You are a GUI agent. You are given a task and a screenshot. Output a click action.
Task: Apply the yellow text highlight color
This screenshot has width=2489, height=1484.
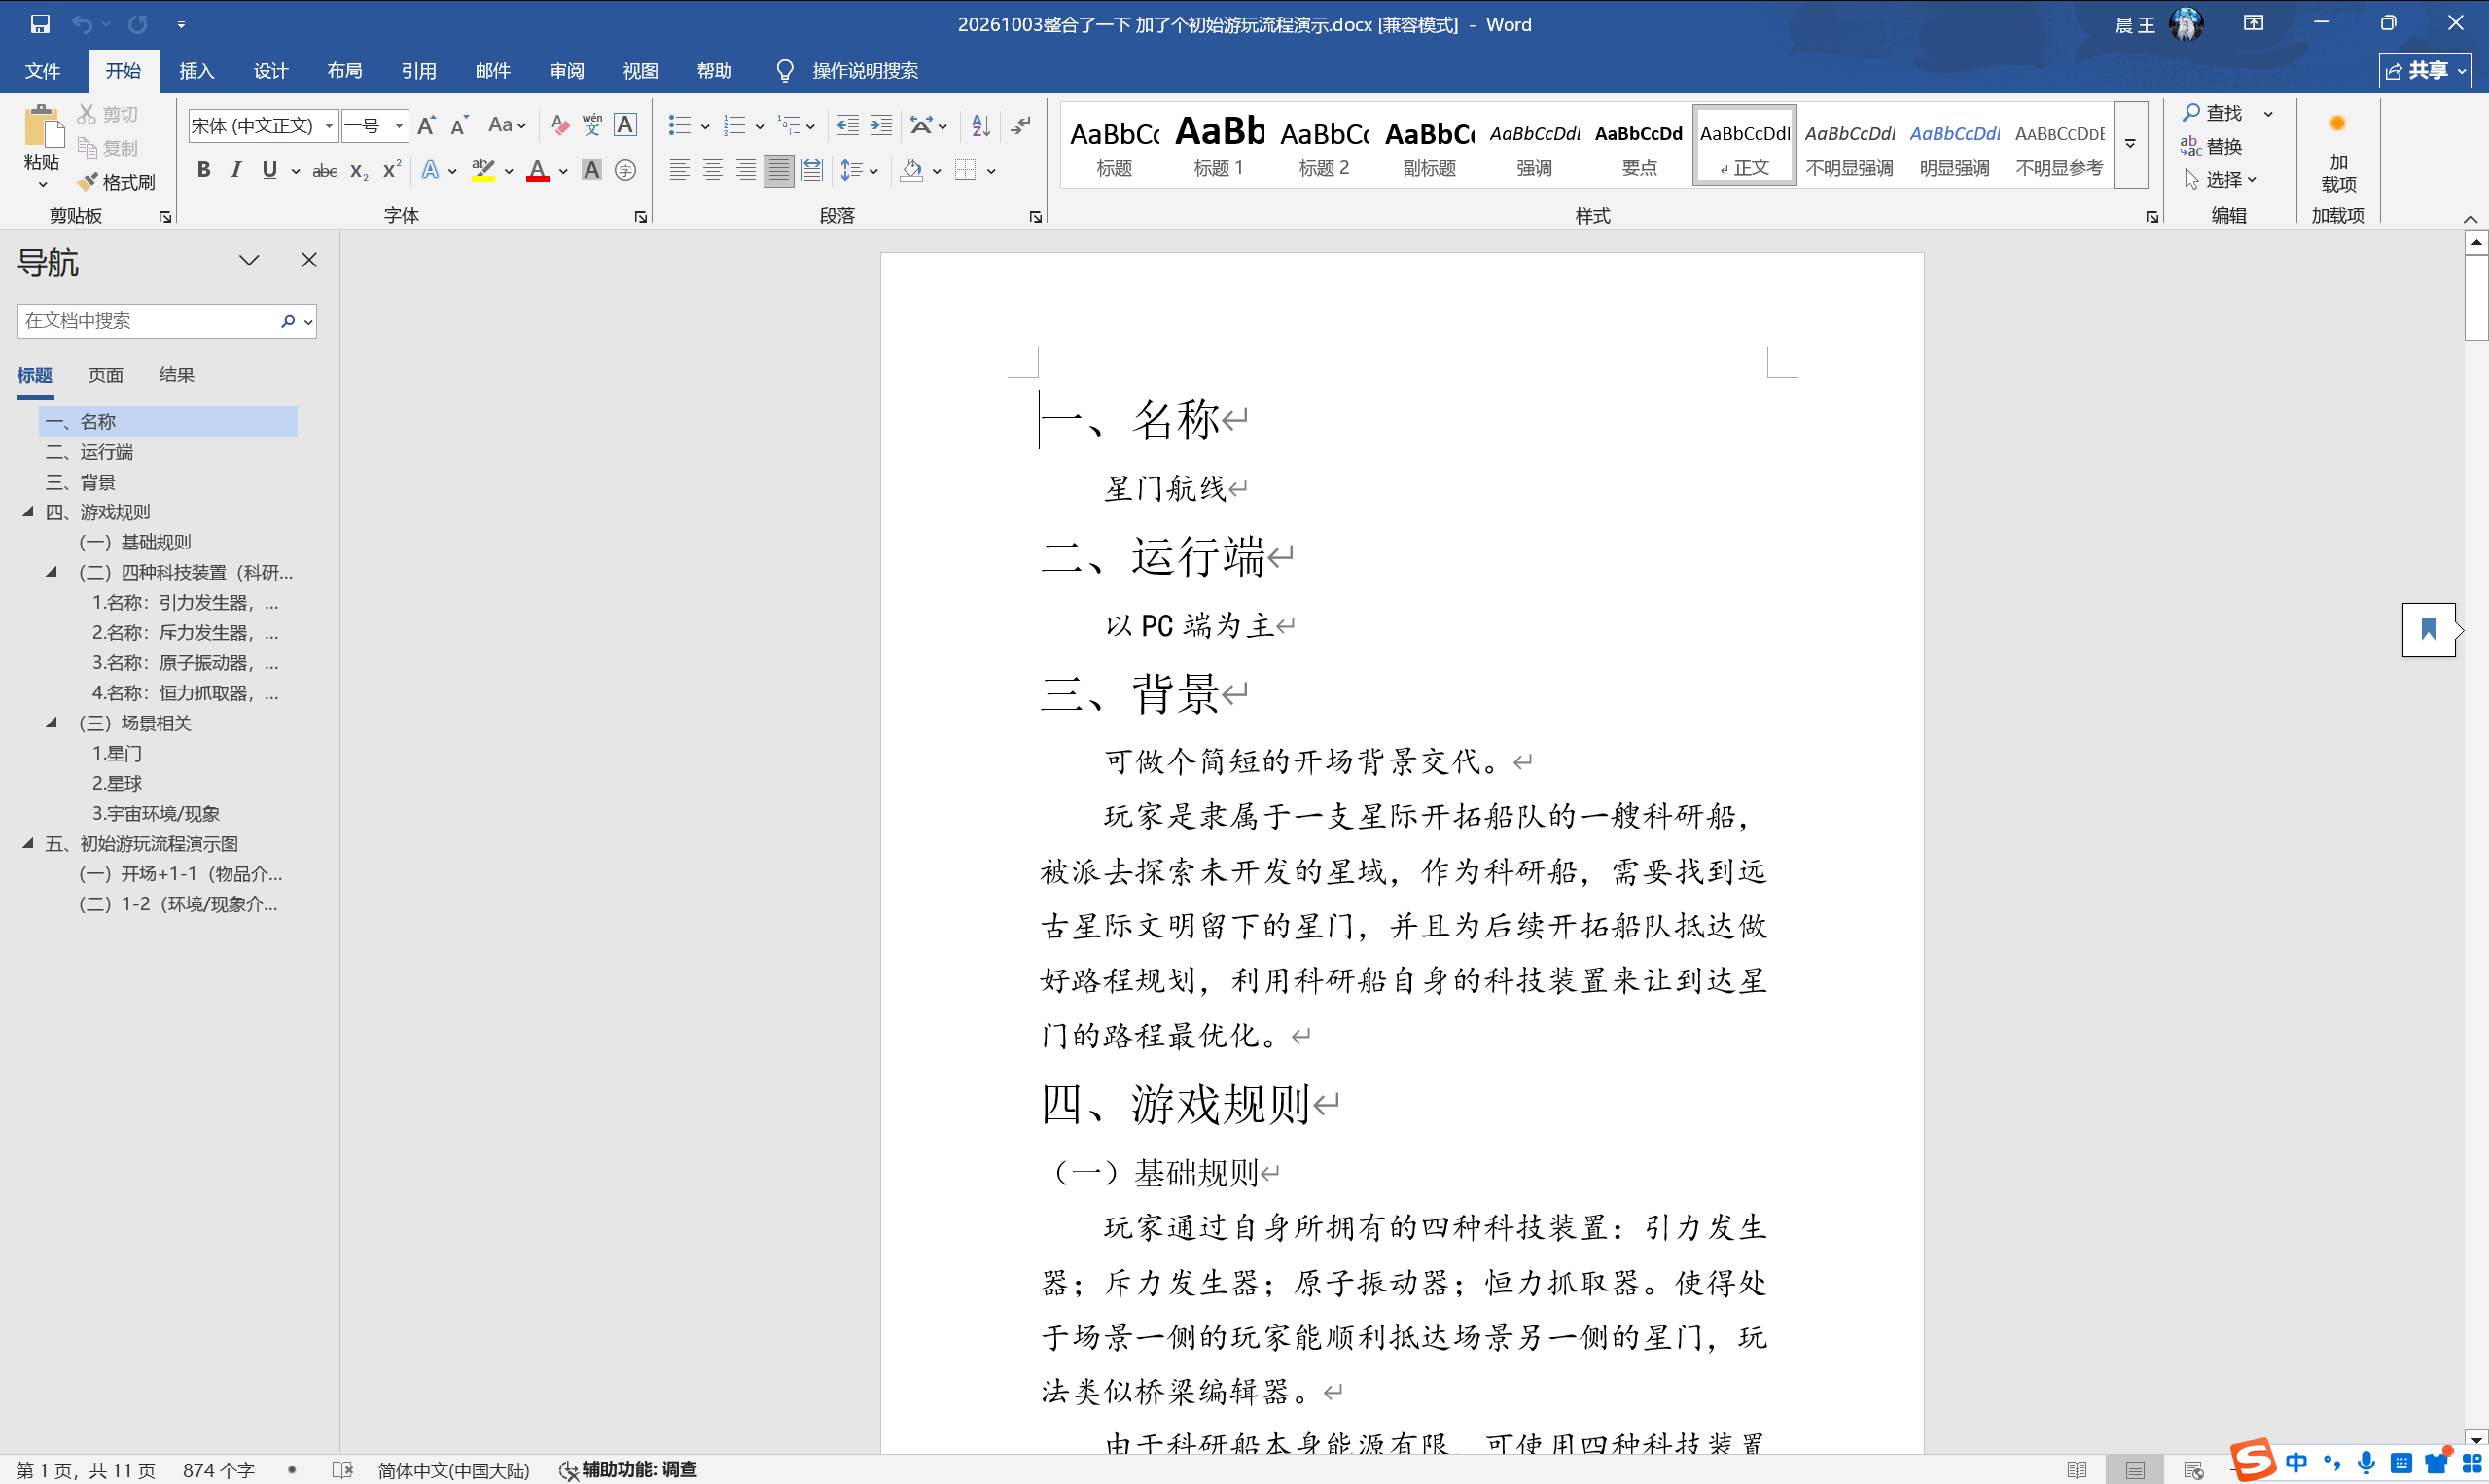(x=483, y=171)
